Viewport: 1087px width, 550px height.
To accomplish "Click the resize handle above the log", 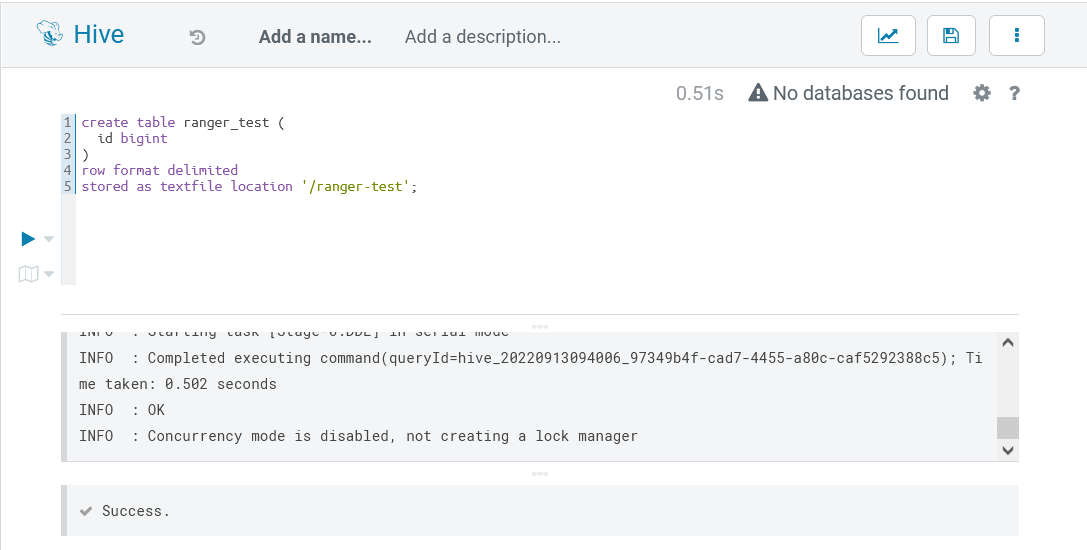I will tap(540, 326).
